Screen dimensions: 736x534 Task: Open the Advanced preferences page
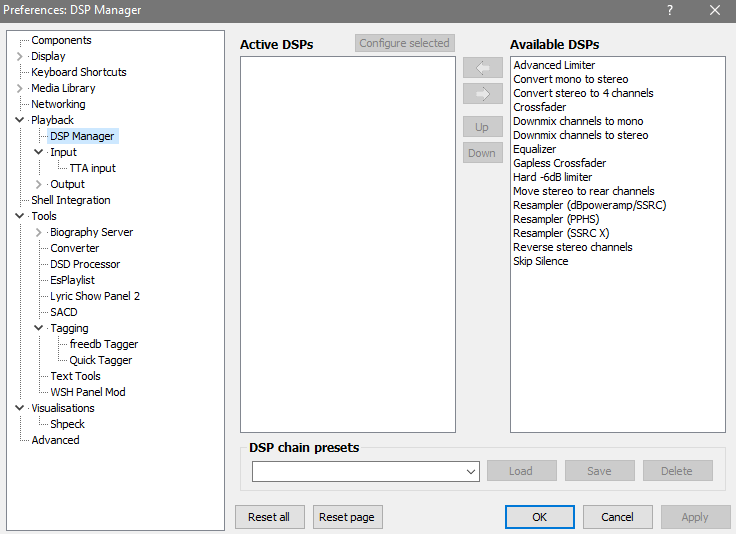[x=55, y=440]
